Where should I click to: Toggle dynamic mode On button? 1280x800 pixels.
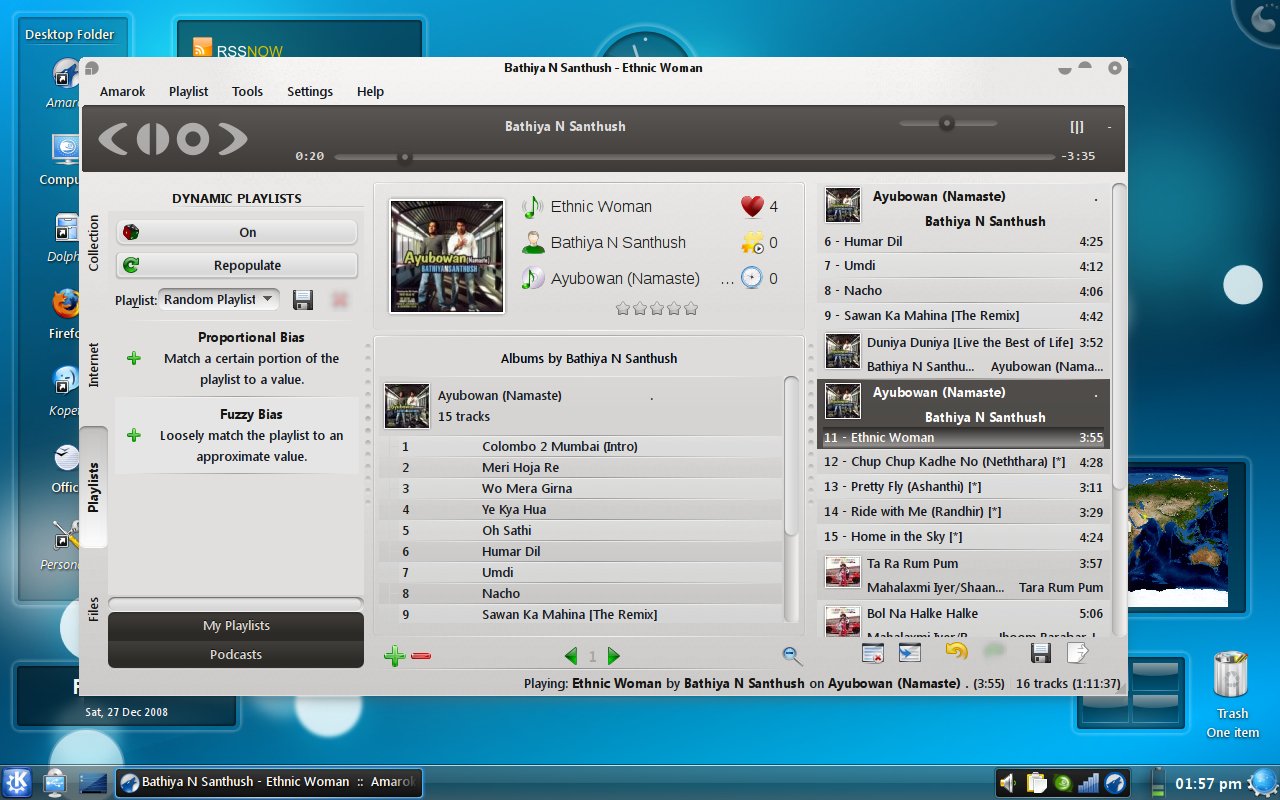237,232
